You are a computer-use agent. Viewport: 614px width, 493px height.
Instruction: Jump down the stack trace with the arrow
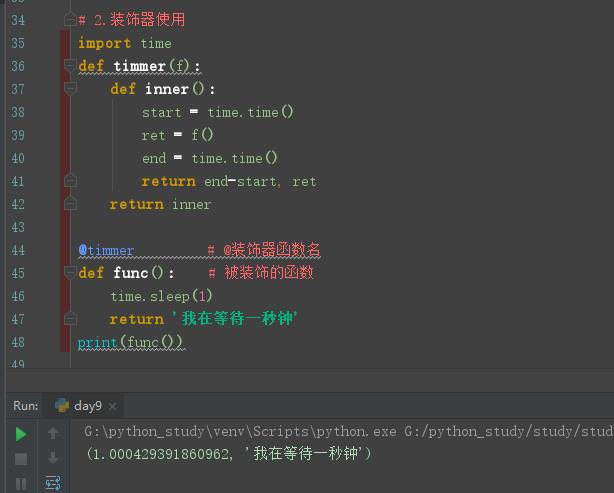tap(53, 457)
